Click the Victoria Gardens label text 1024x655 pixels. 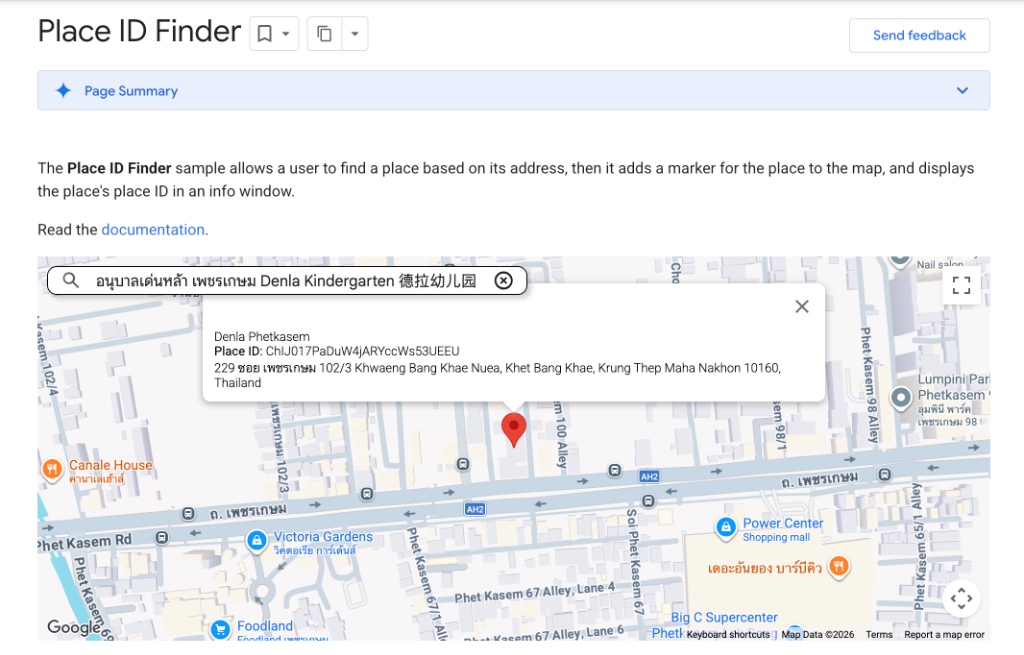tap(323, 537)
